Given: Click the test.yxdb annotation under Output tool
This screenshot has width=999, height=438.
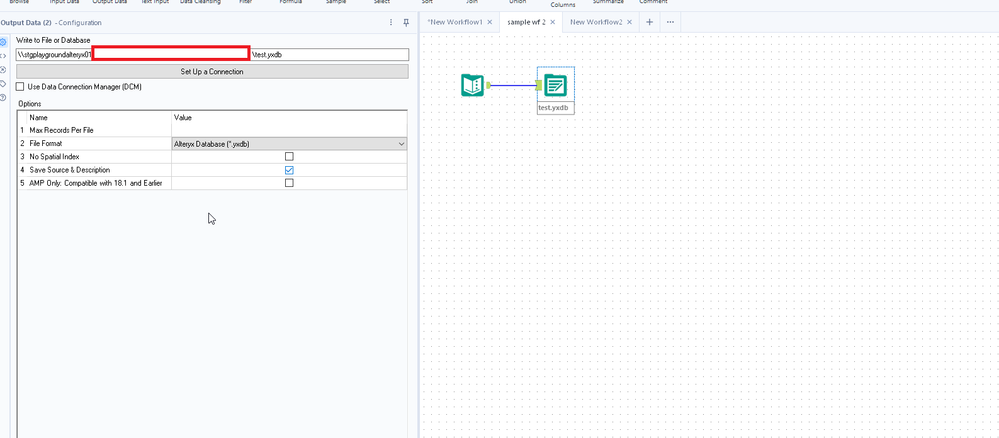Looking at the screenshot, I should (x=556, y=108).
